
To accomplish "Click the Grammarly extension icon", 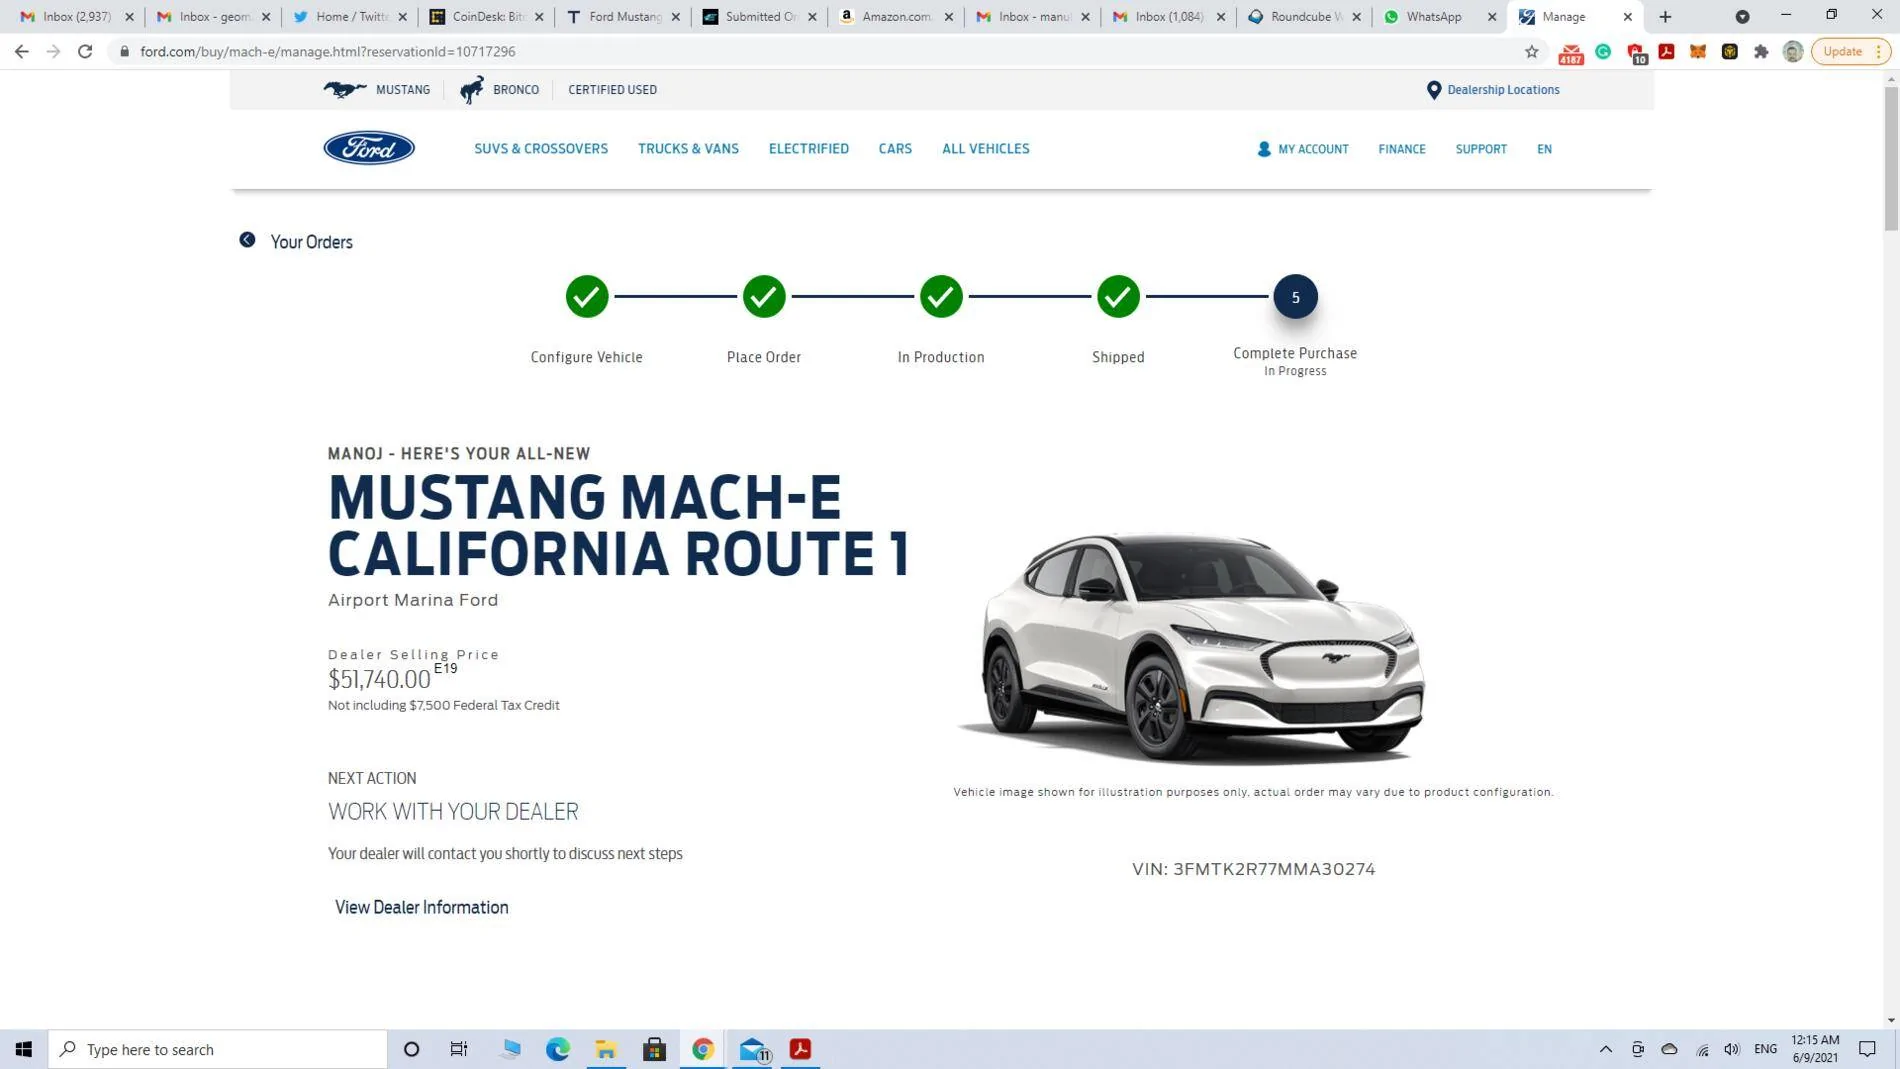I will coord(1603,51).
